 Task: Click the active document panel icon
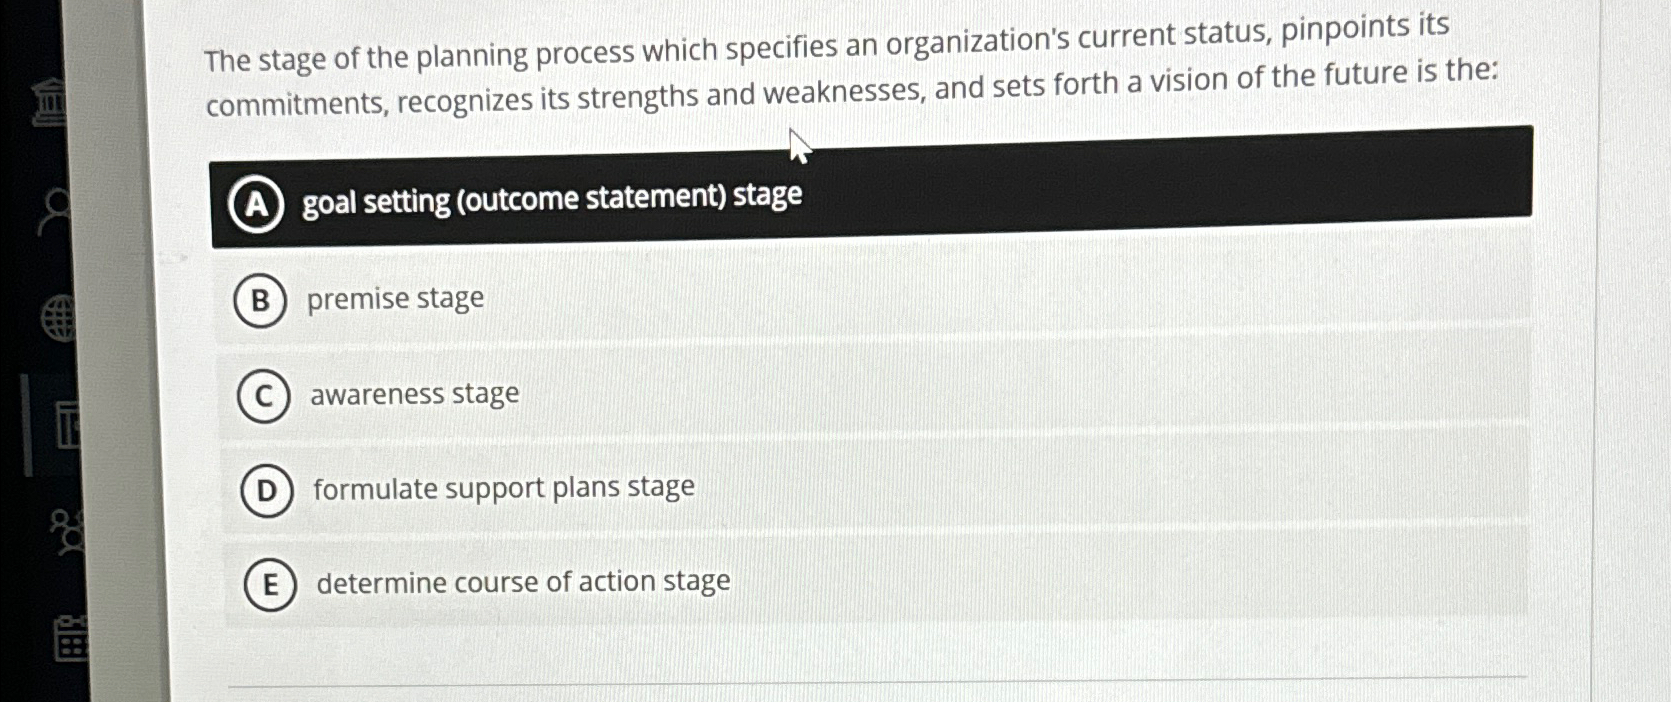click(68, 425)
